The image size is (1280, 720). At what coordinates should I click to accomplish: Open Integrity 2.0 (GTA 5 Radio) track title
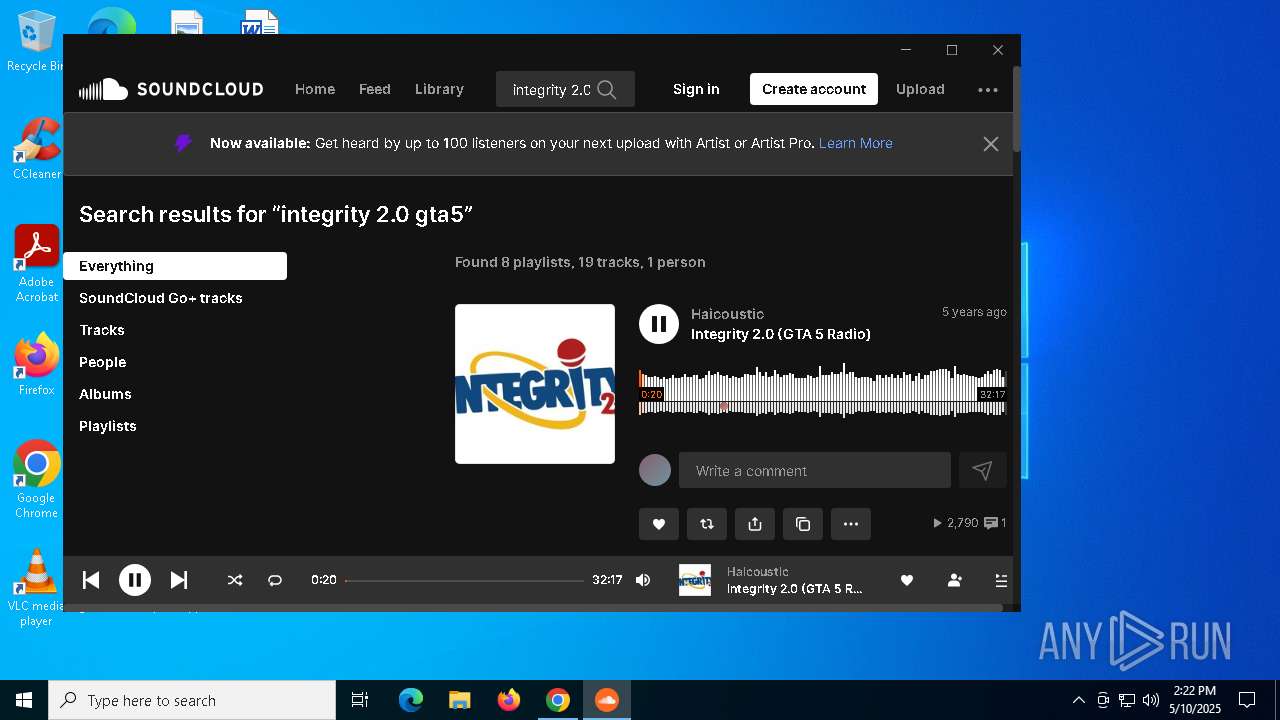pos(781,334)
